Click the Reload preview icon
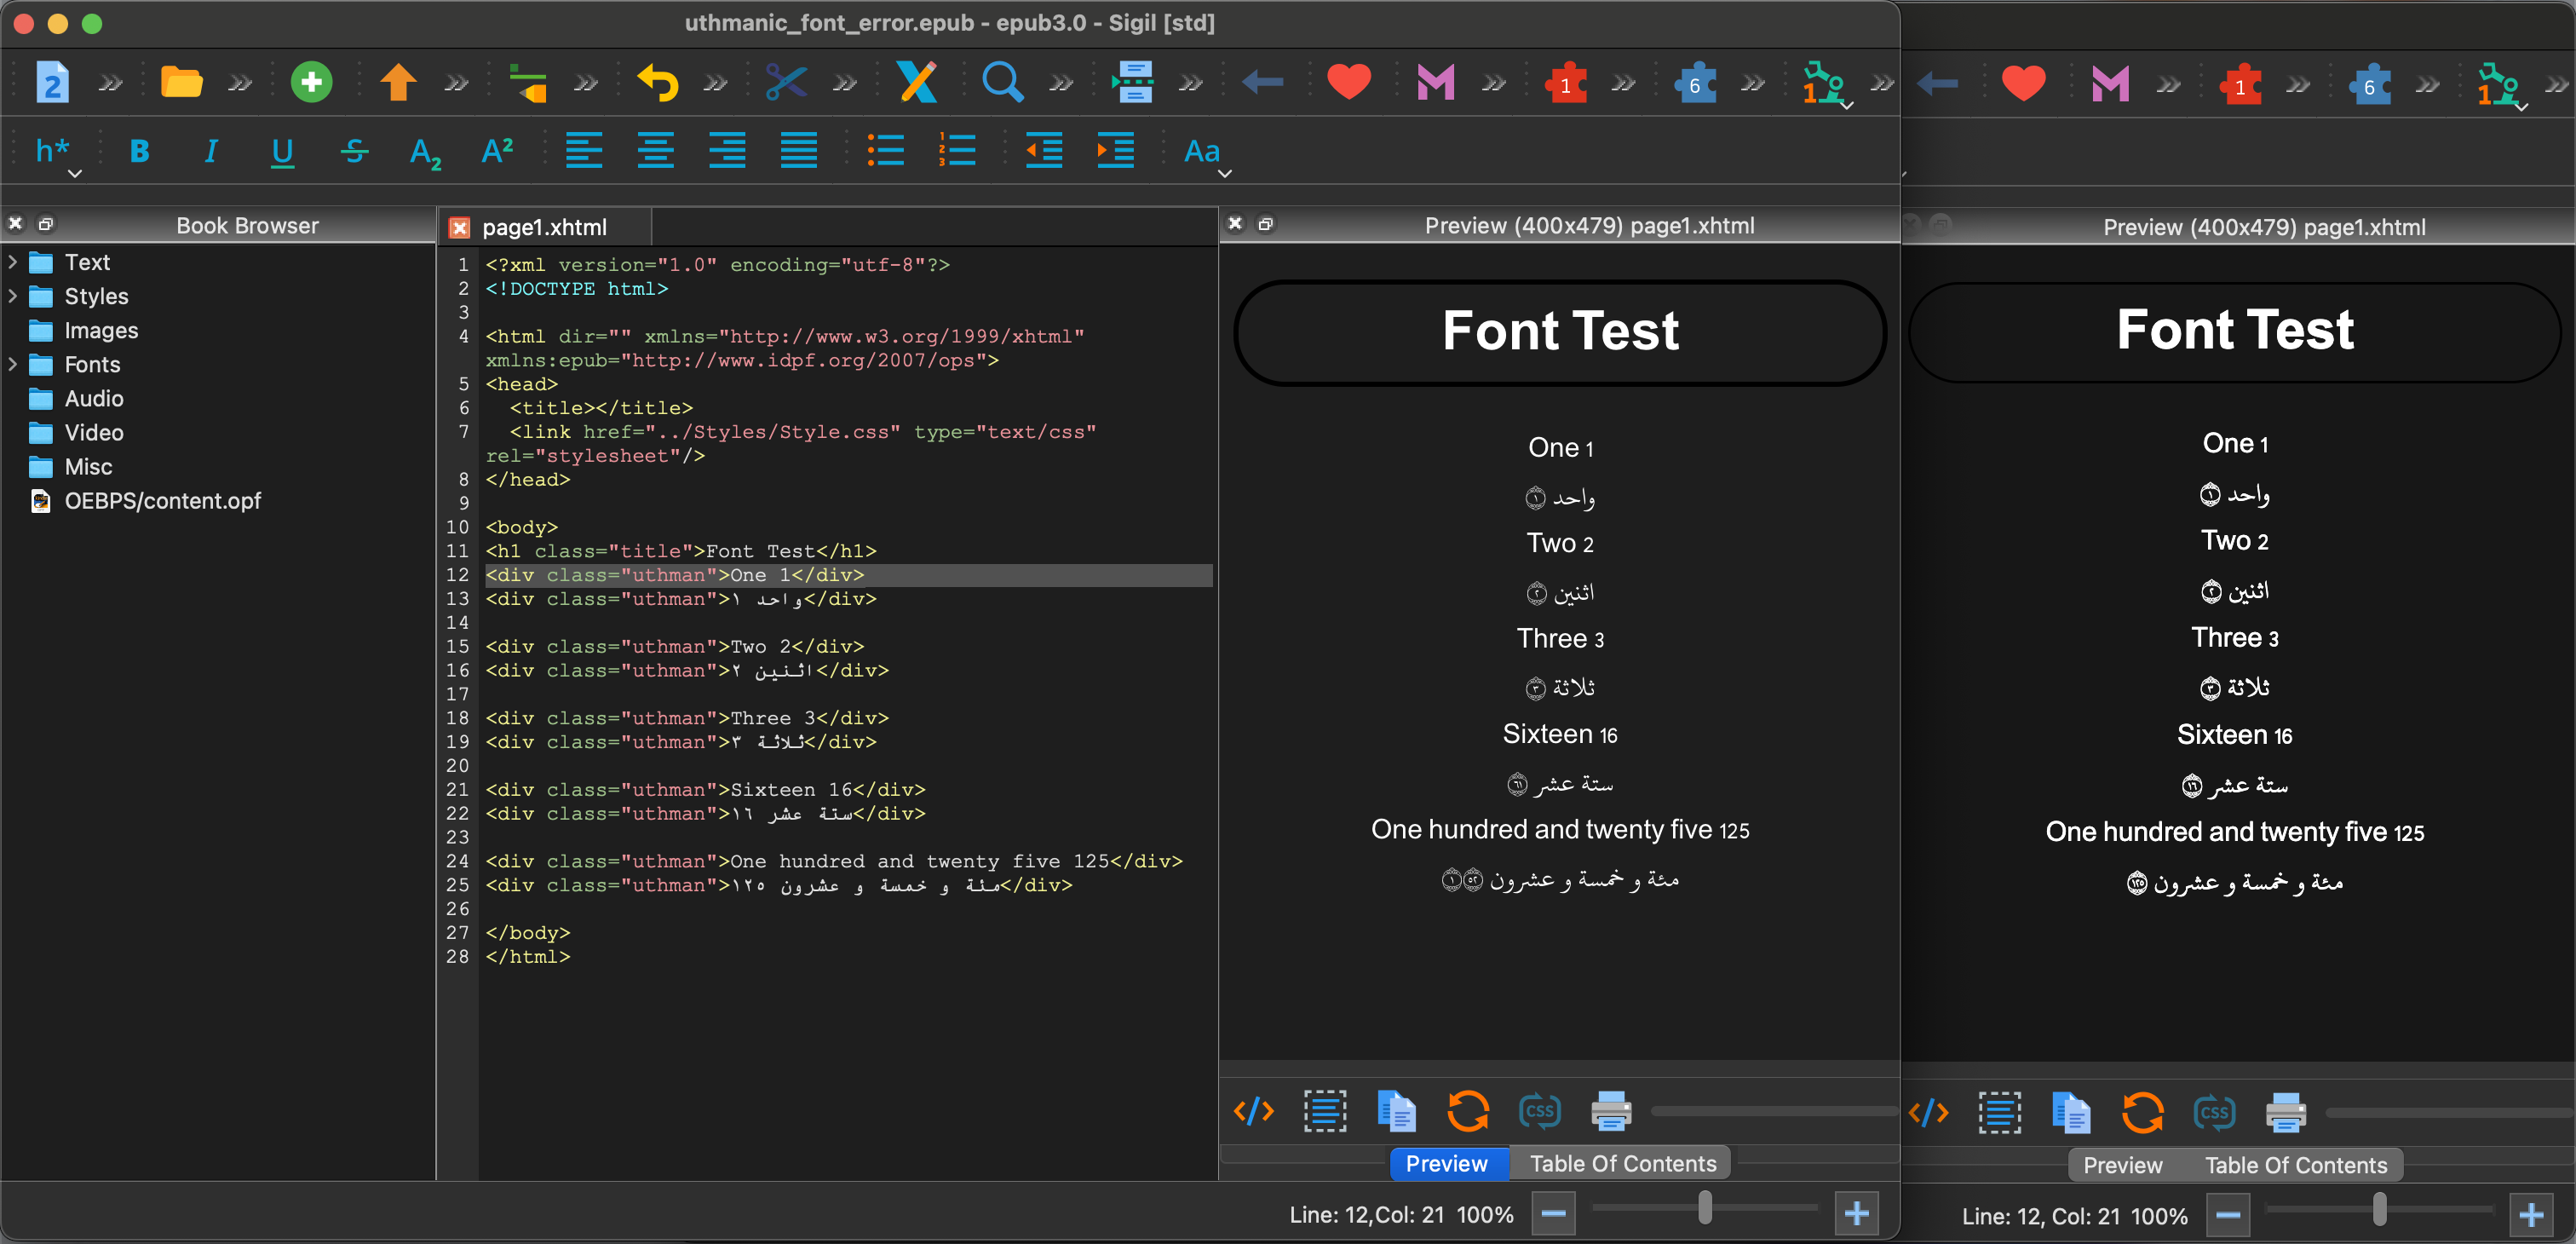2576x1244 pixels. [x=1467, y=1111]
